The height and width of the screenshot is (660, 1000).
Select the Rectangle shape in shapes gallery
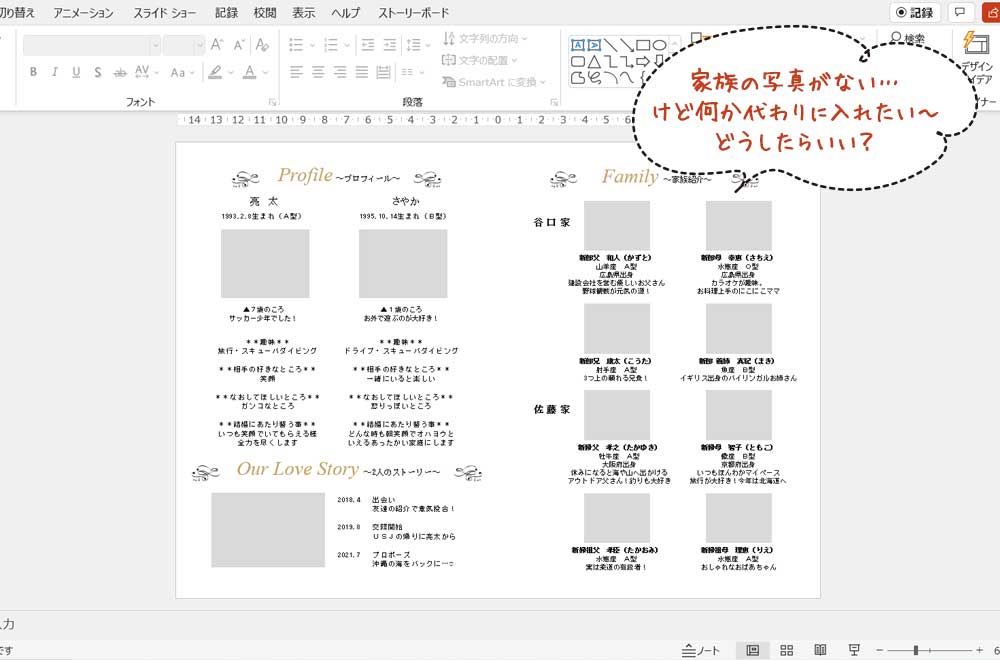tap(643, 44)
